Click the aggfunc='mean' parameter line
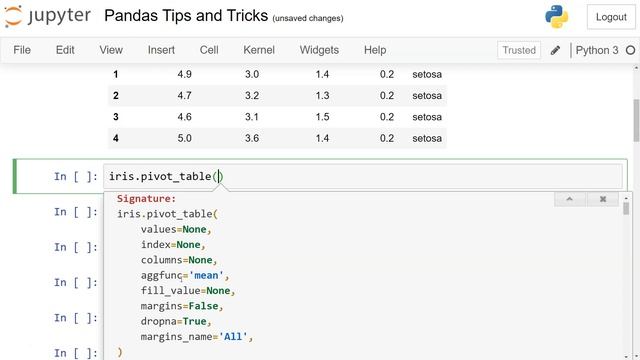Screen dimensions: 640x360 (185, 276)
